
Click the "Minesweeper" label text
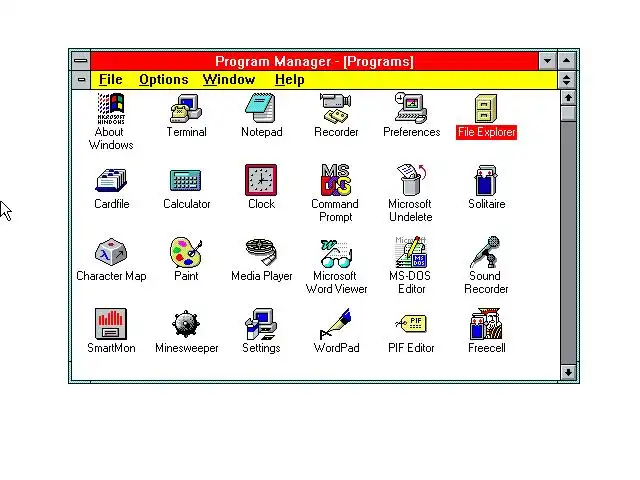187,348
